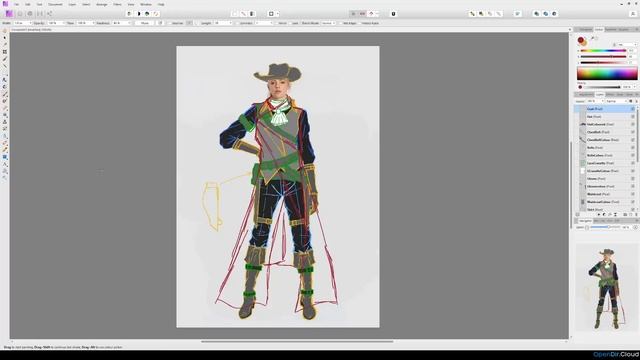The image size is (640, 360).
Task: Open the Assistant options icon
Action: 393,14
